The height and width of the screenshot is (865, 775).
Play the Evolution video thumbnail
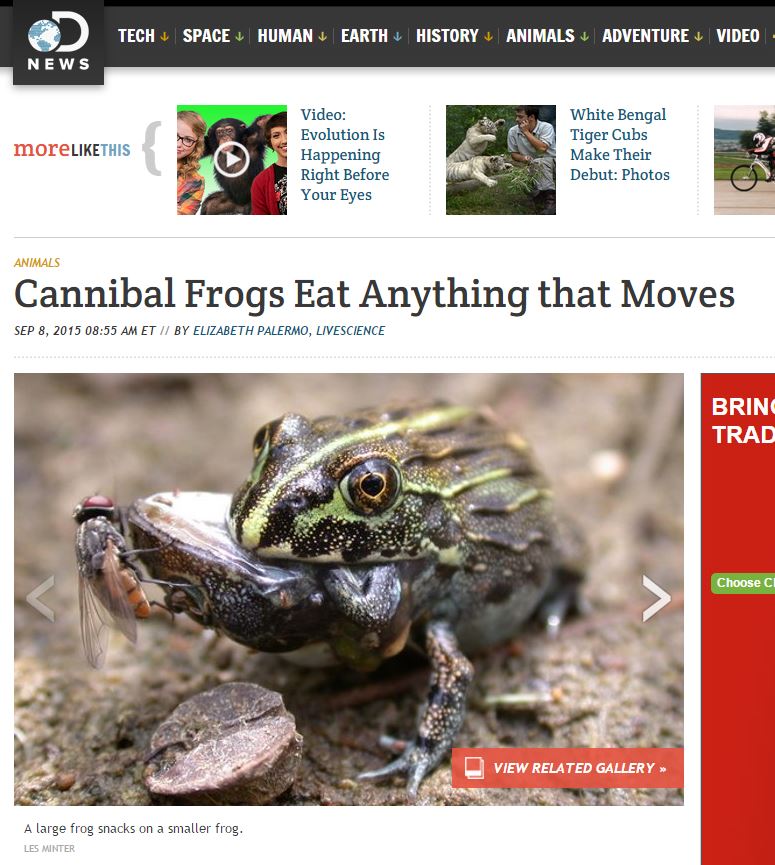[x=232, y=159]
